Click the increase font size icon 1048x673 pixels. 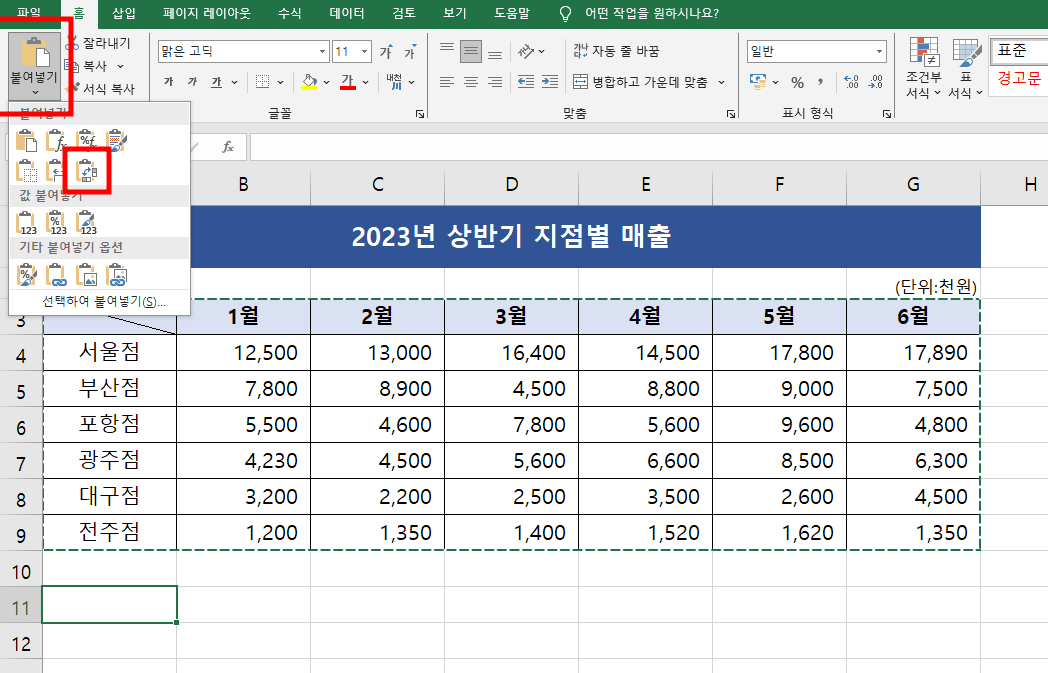click(x=386, y=51)
